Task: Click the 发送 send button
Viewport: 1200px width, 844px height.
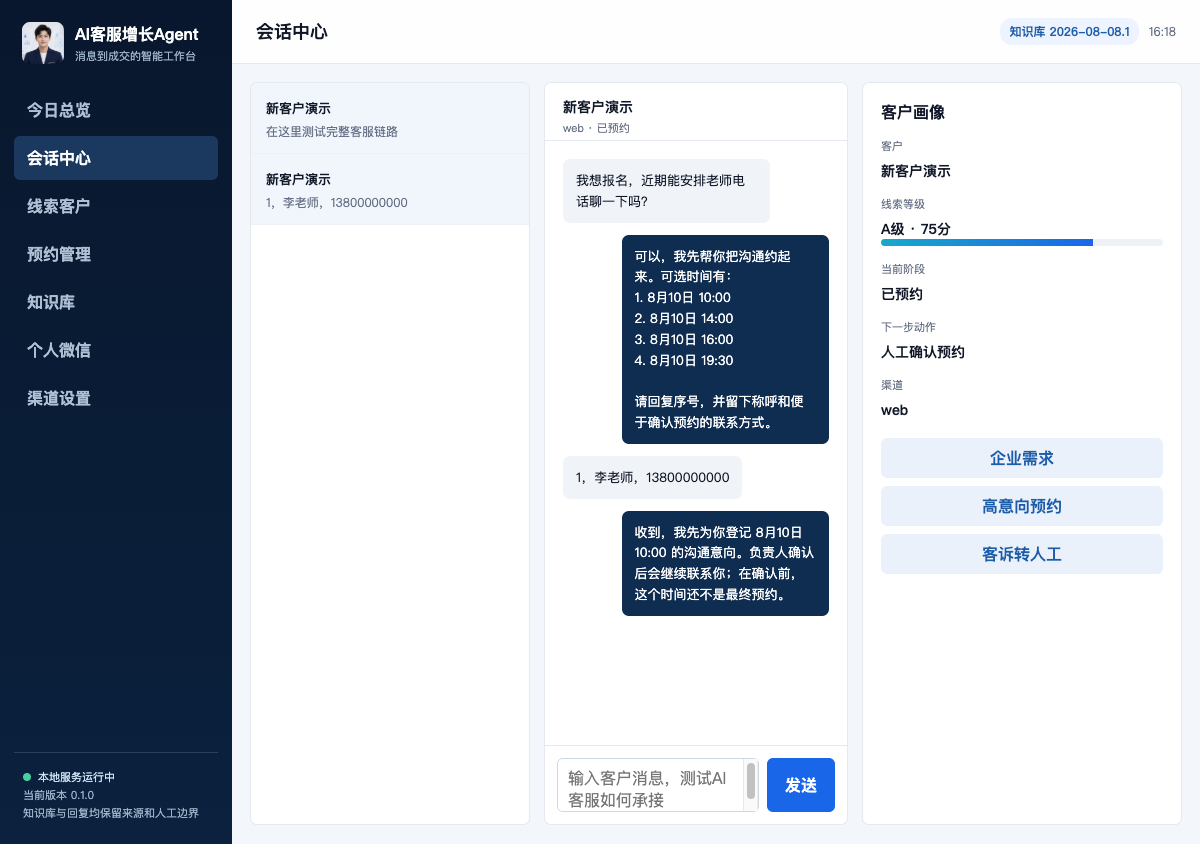Action: pyautogui.click(x=801, y=785)
